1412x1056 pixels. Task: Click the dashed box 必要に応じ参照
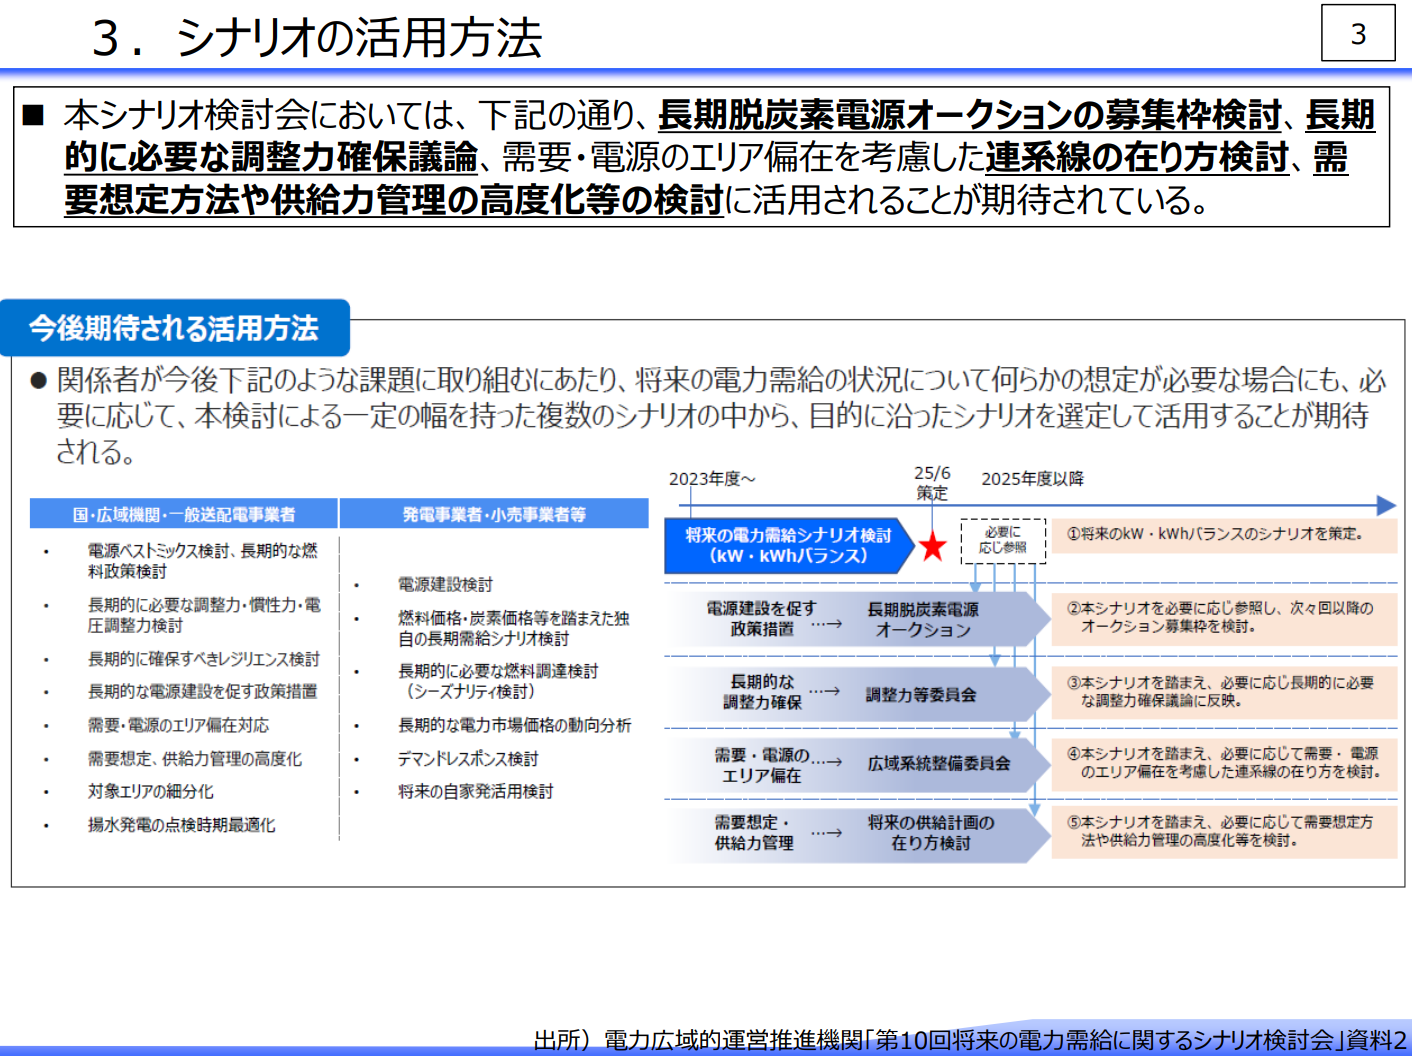(1003, 540)
